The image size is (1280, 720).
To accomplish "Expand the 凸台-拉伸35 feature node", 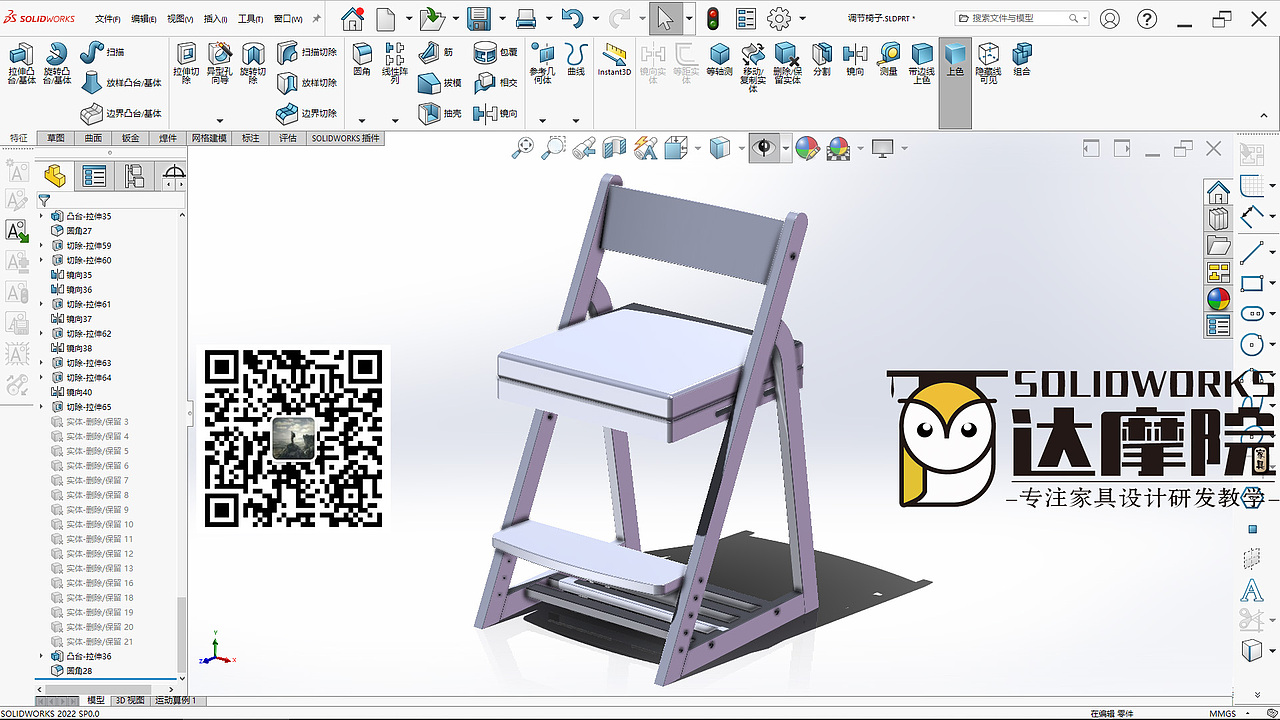I will [42, 216].
